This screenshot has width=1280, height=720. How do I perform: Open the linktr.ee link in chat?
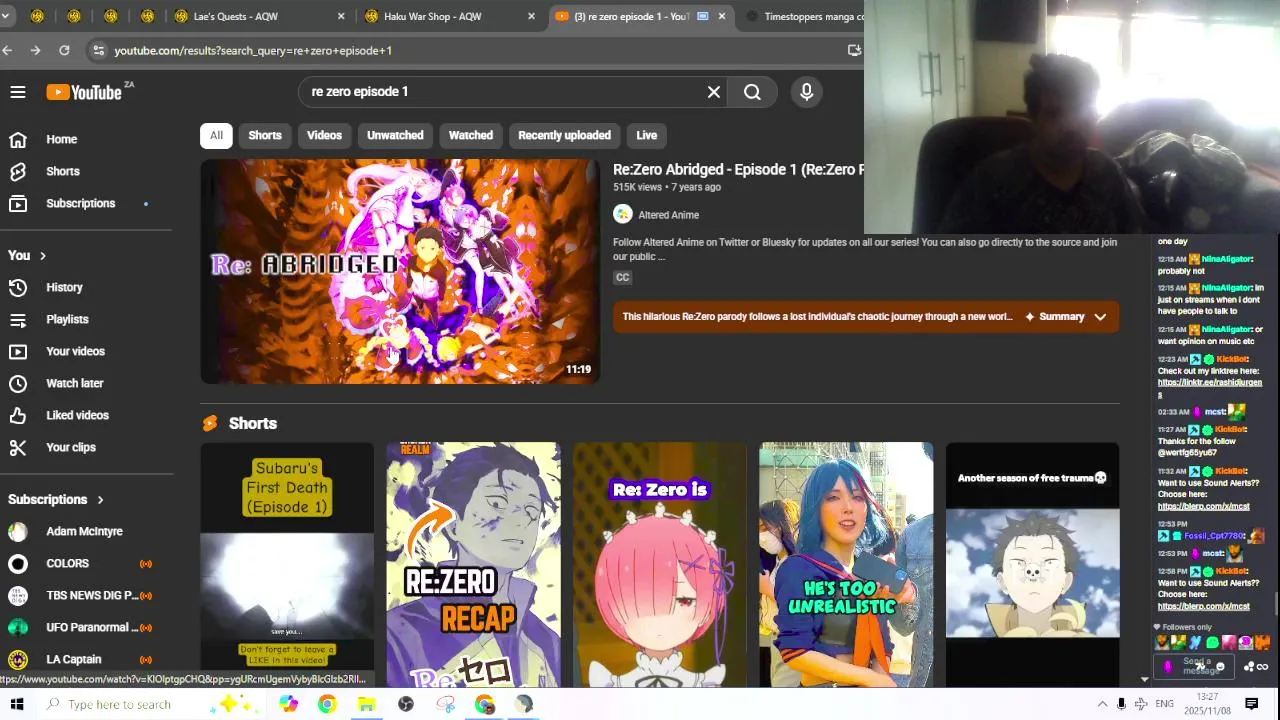1209,387
